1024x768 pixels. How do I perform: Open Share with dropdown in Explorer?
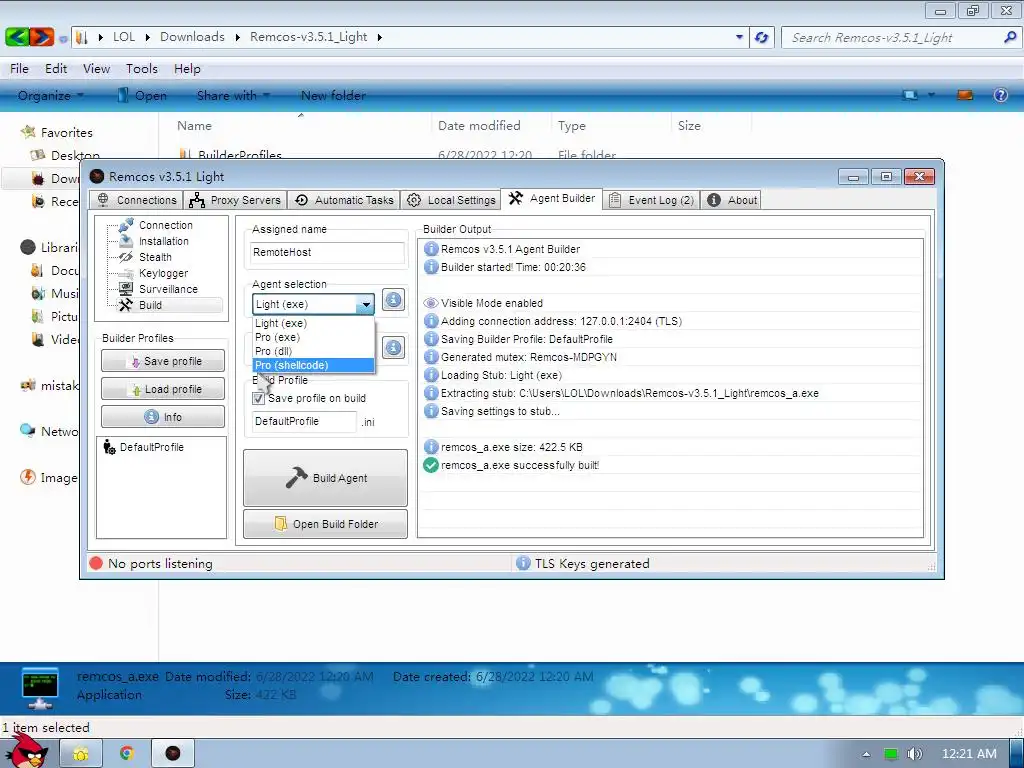(x=233, y=95)
